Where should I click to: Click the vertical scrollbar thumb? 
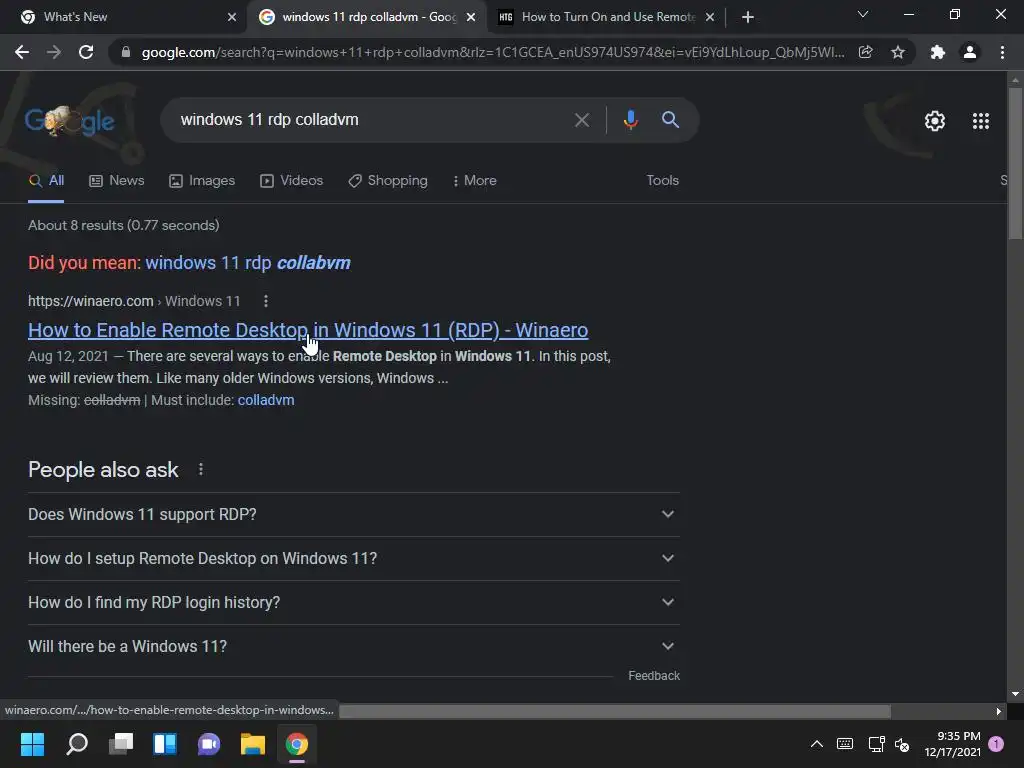point(1015,163)
